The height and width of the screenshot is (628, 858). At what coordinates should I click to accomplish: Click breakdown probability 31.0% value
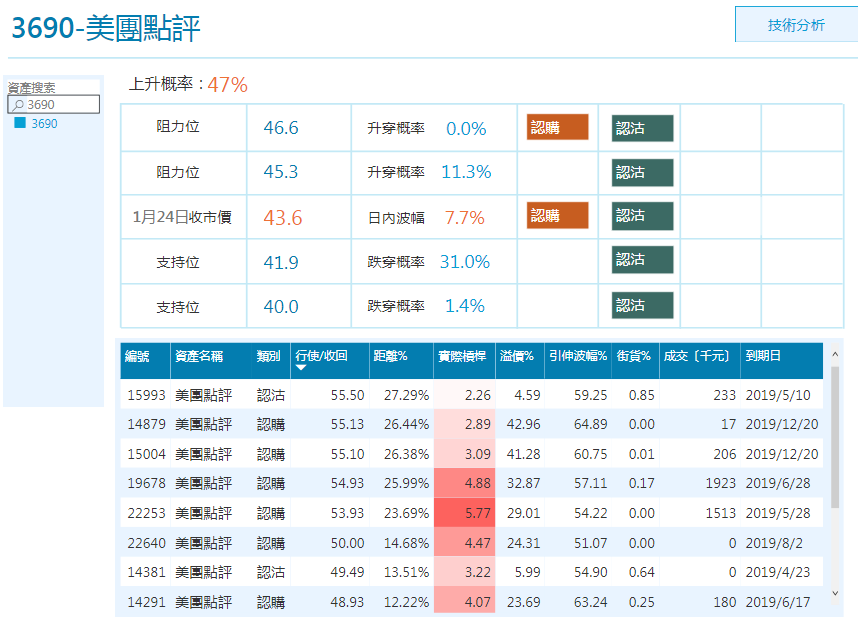point(465,261)
